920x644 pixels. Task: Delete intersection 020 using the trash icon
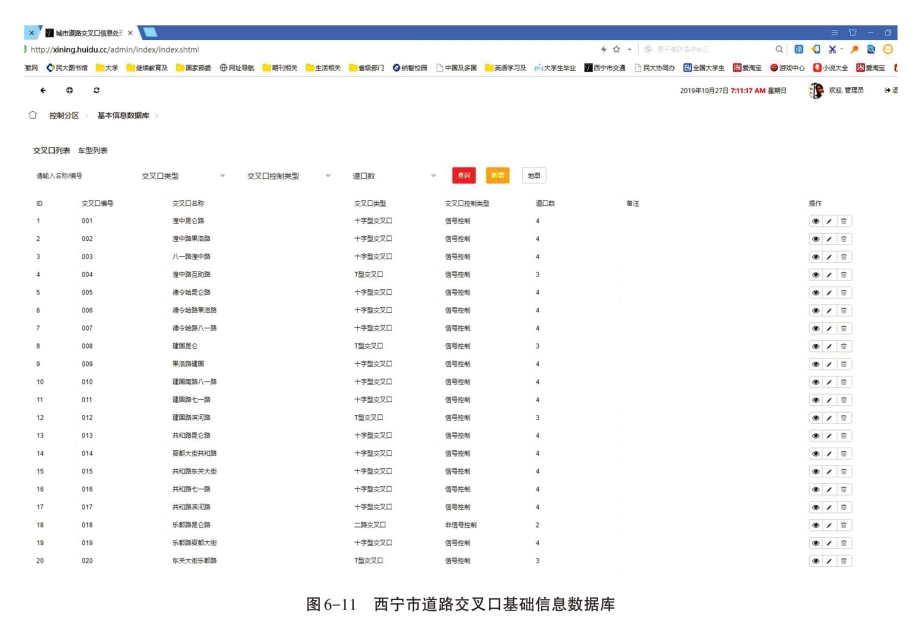844,561
